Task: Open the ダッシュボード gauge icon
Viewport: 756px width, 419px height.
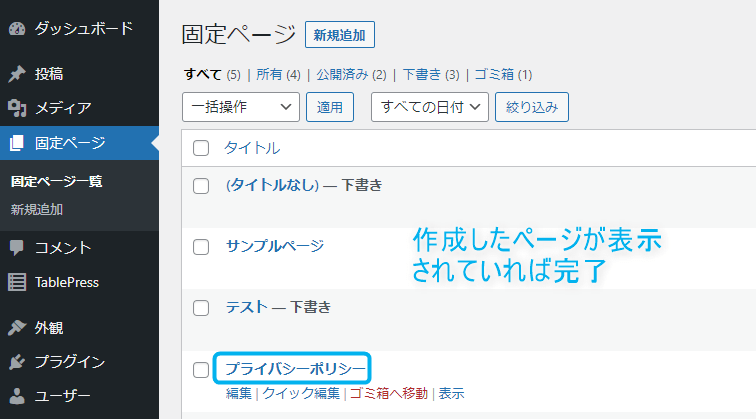Action: (17, 29)
